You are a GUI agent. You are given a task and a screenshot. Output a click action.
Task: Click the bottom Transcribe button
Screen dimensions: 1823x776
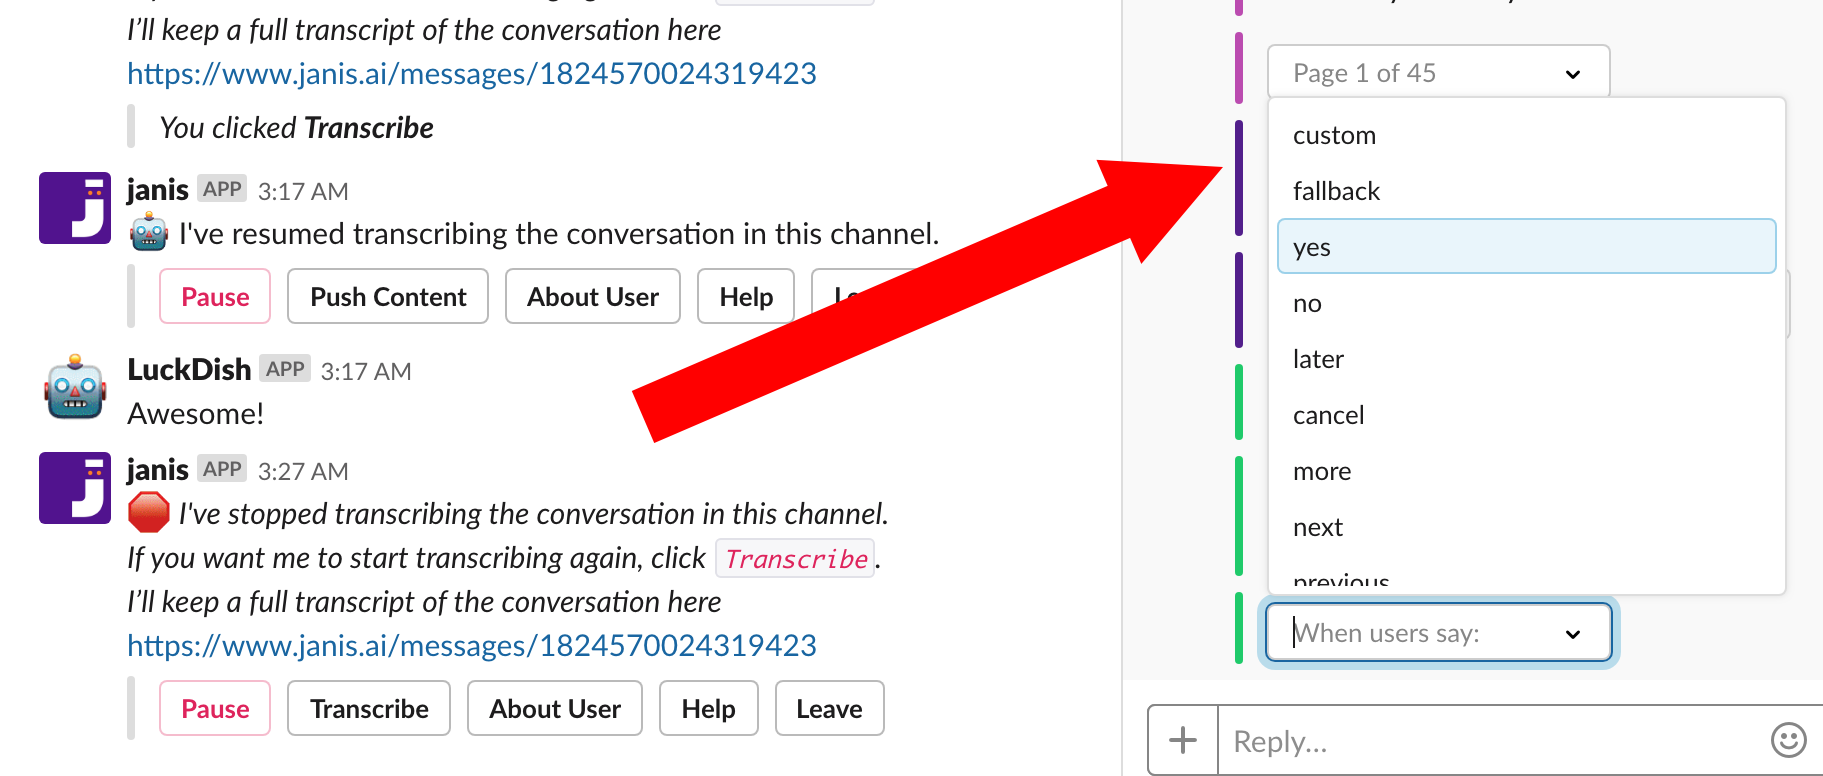click(x=369, y=708)
